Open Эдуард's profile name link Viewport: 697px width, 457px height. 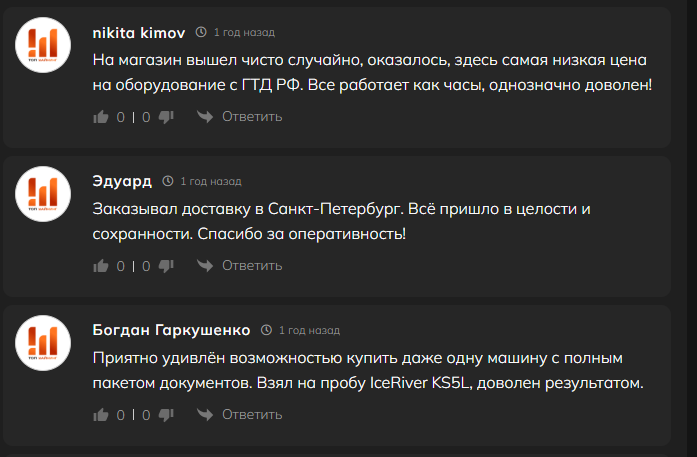[x=122, y=181]
